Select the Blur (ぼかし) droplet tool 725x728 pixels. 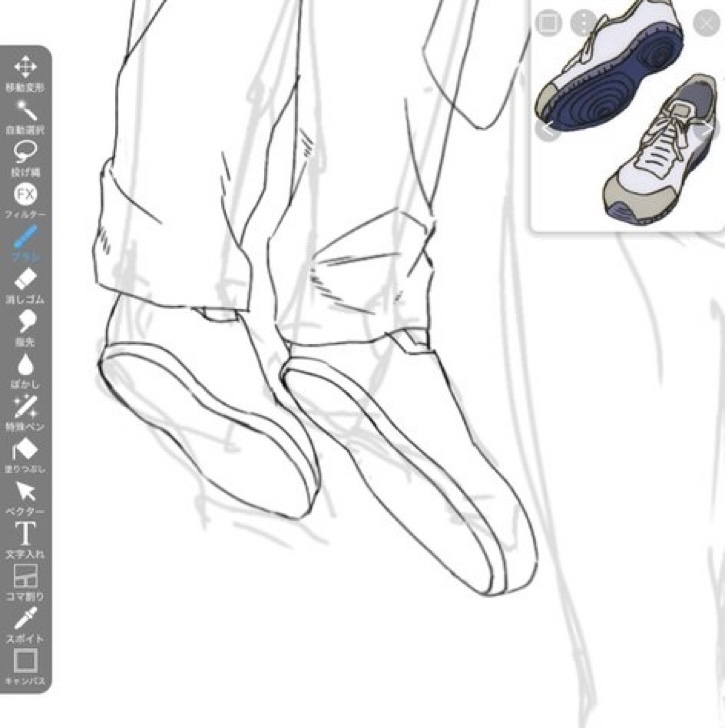click(x=25, y=365)
